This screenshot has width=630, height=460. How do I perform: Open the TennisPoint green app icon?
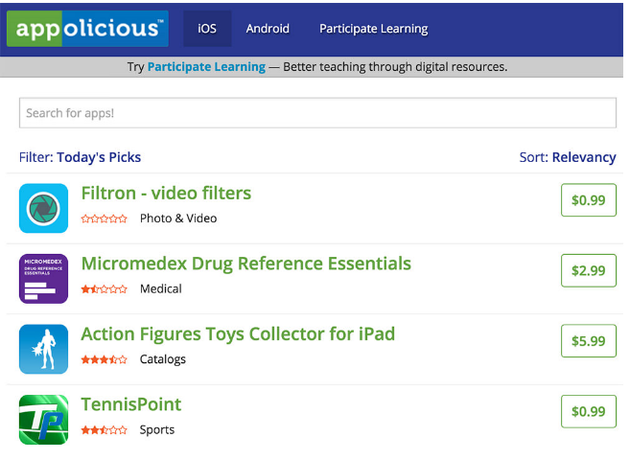coord(43,419)
